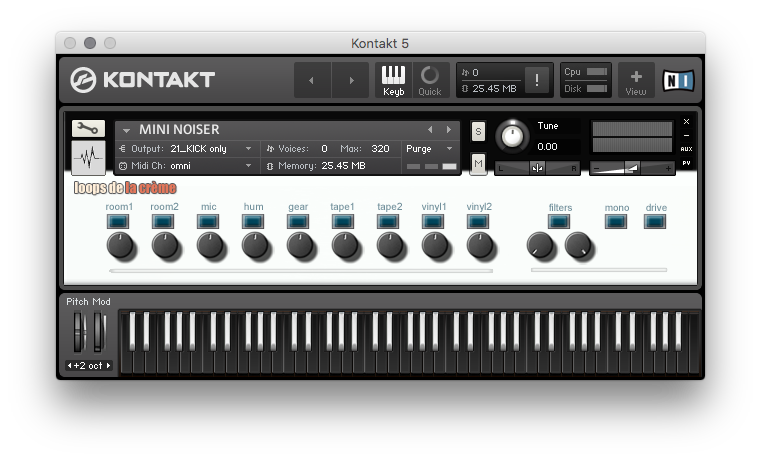Screen dimensions: 761x460
Task: Click the waveform instrument icon
Action: tap(88, 157)
